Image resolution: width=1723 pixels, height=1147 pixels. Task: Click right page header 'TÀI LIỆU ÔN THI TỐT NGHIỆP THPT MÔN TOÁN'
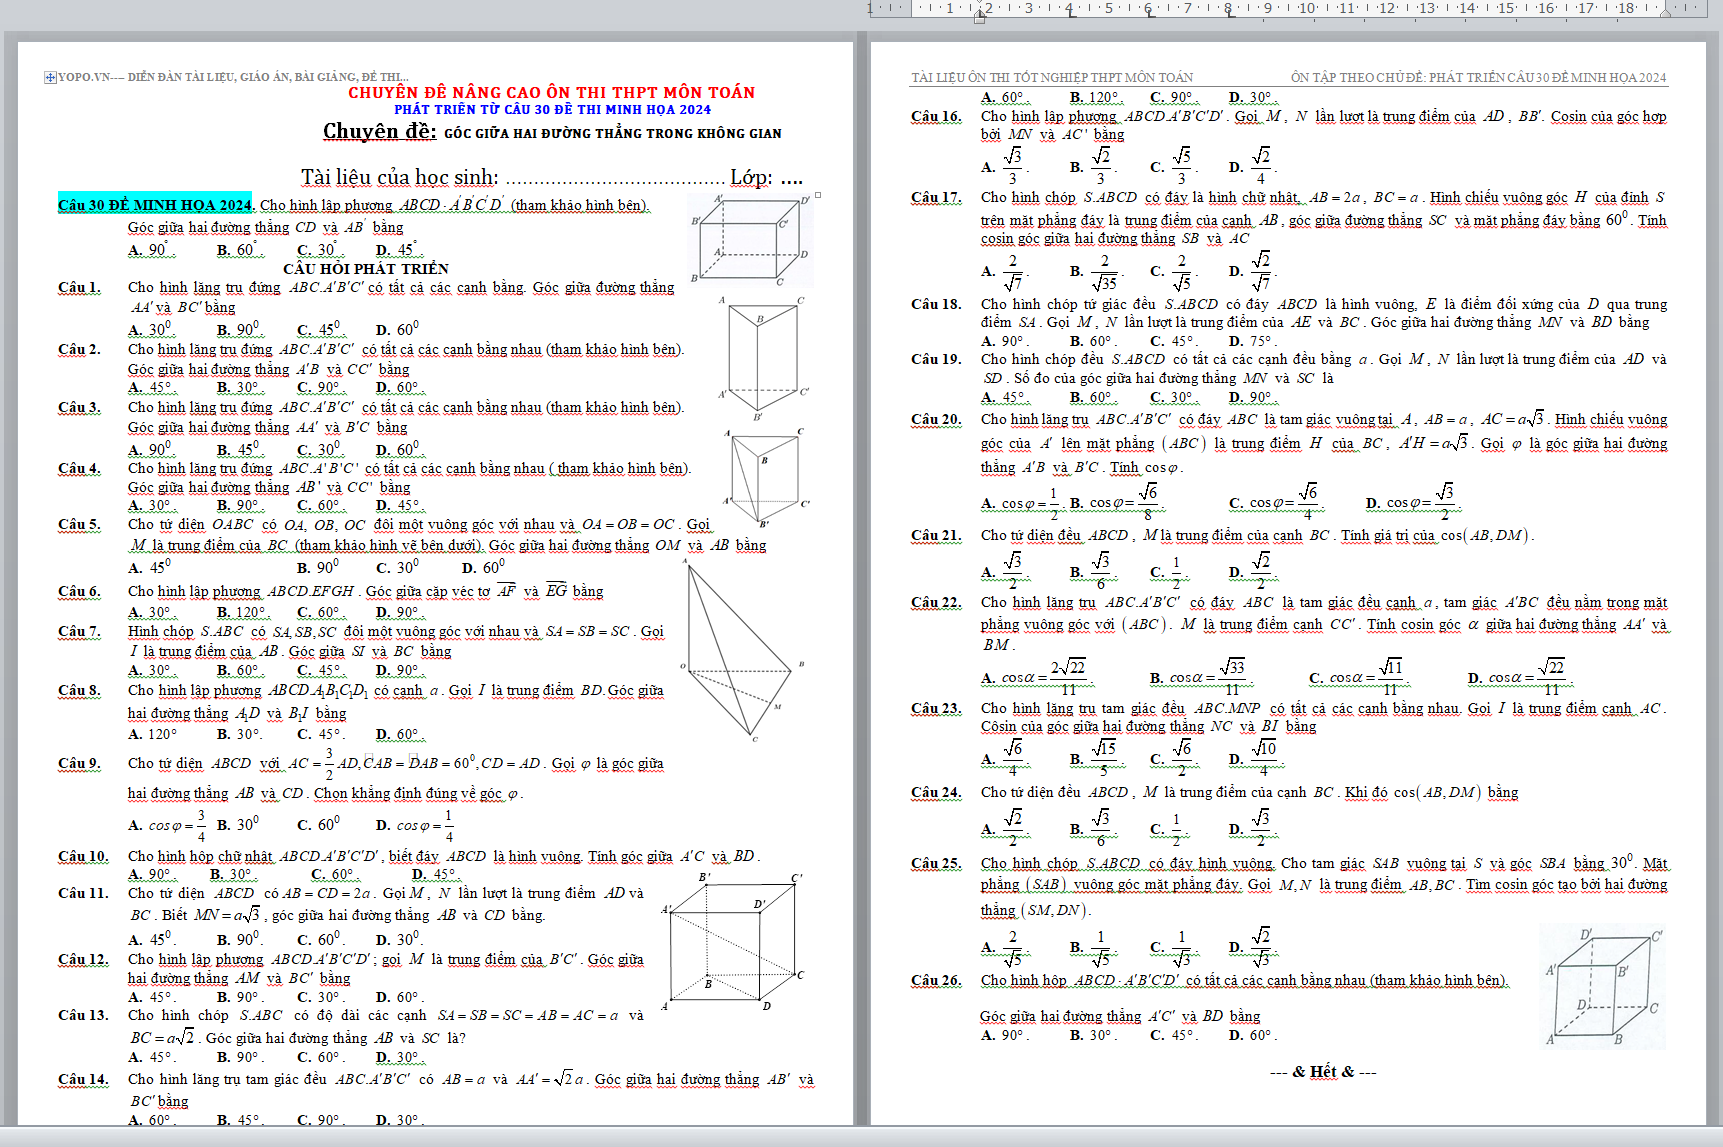tap(1052, 77)
